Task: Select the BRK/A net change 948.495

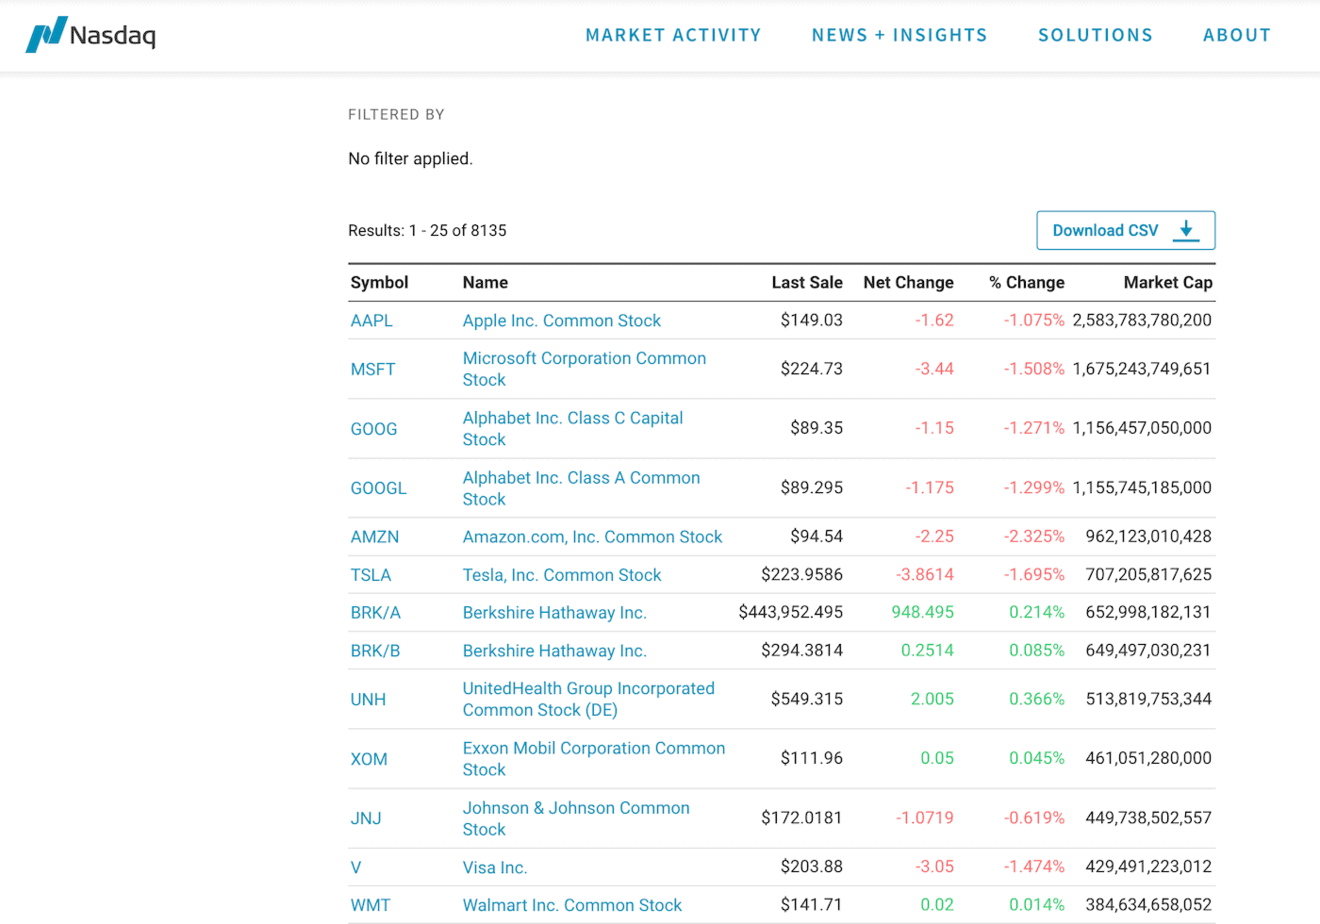Action: pyautogui.click(x=922, y=612)
